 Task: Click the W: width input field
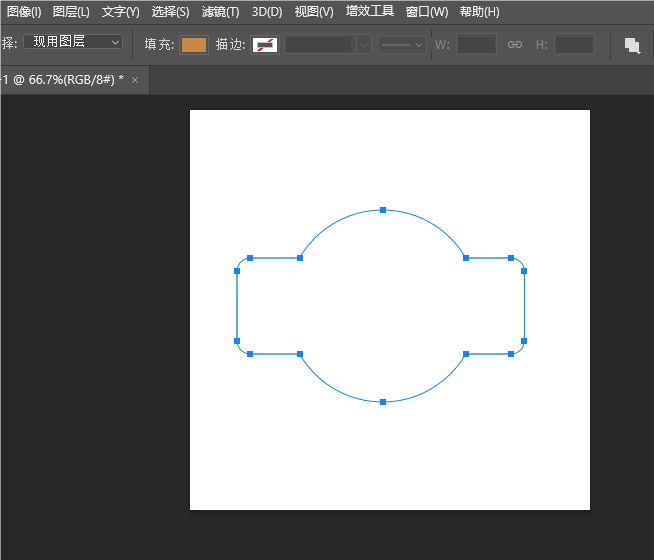(476, 45)
